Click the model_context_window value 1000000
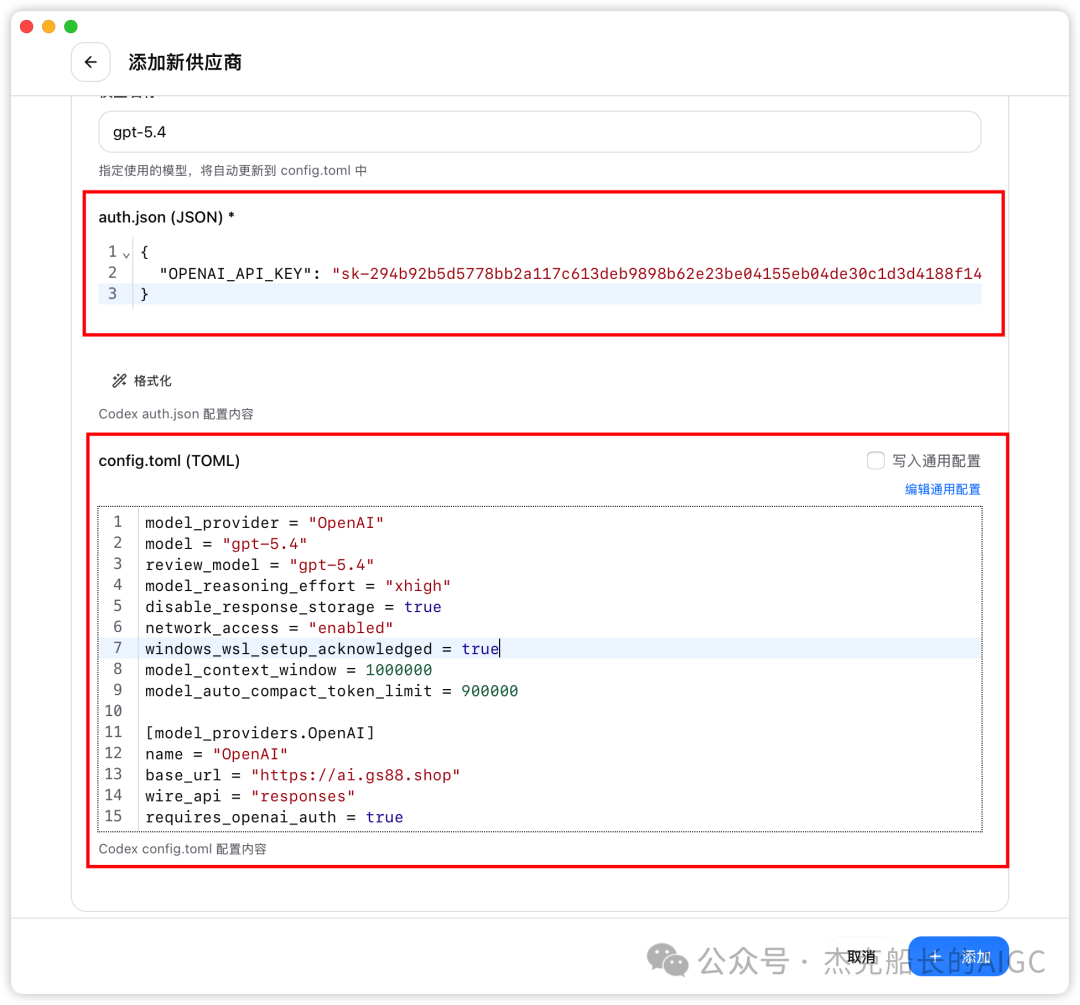Image resolution: width=1080 pixels, height=1005 pixels. click(399, 670)
